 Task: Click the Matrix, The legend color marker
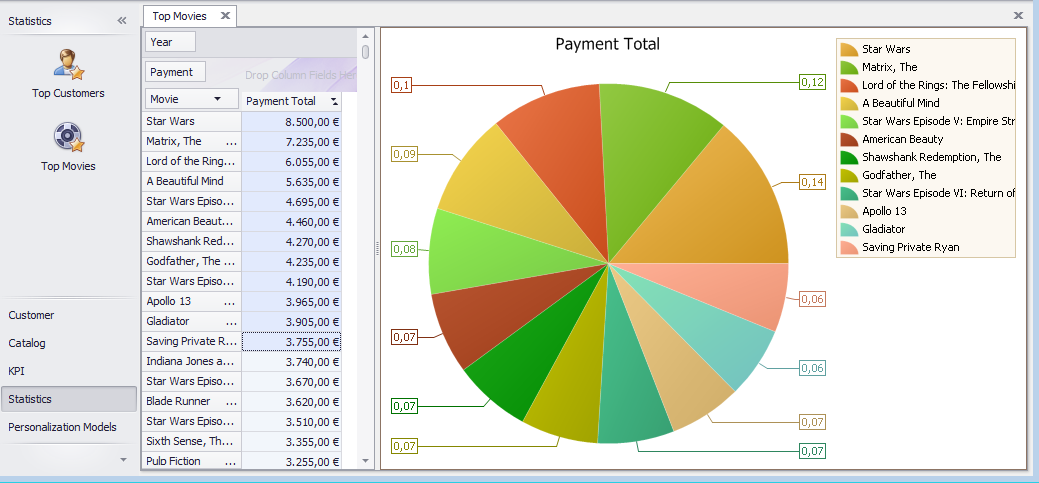[849, 67]
